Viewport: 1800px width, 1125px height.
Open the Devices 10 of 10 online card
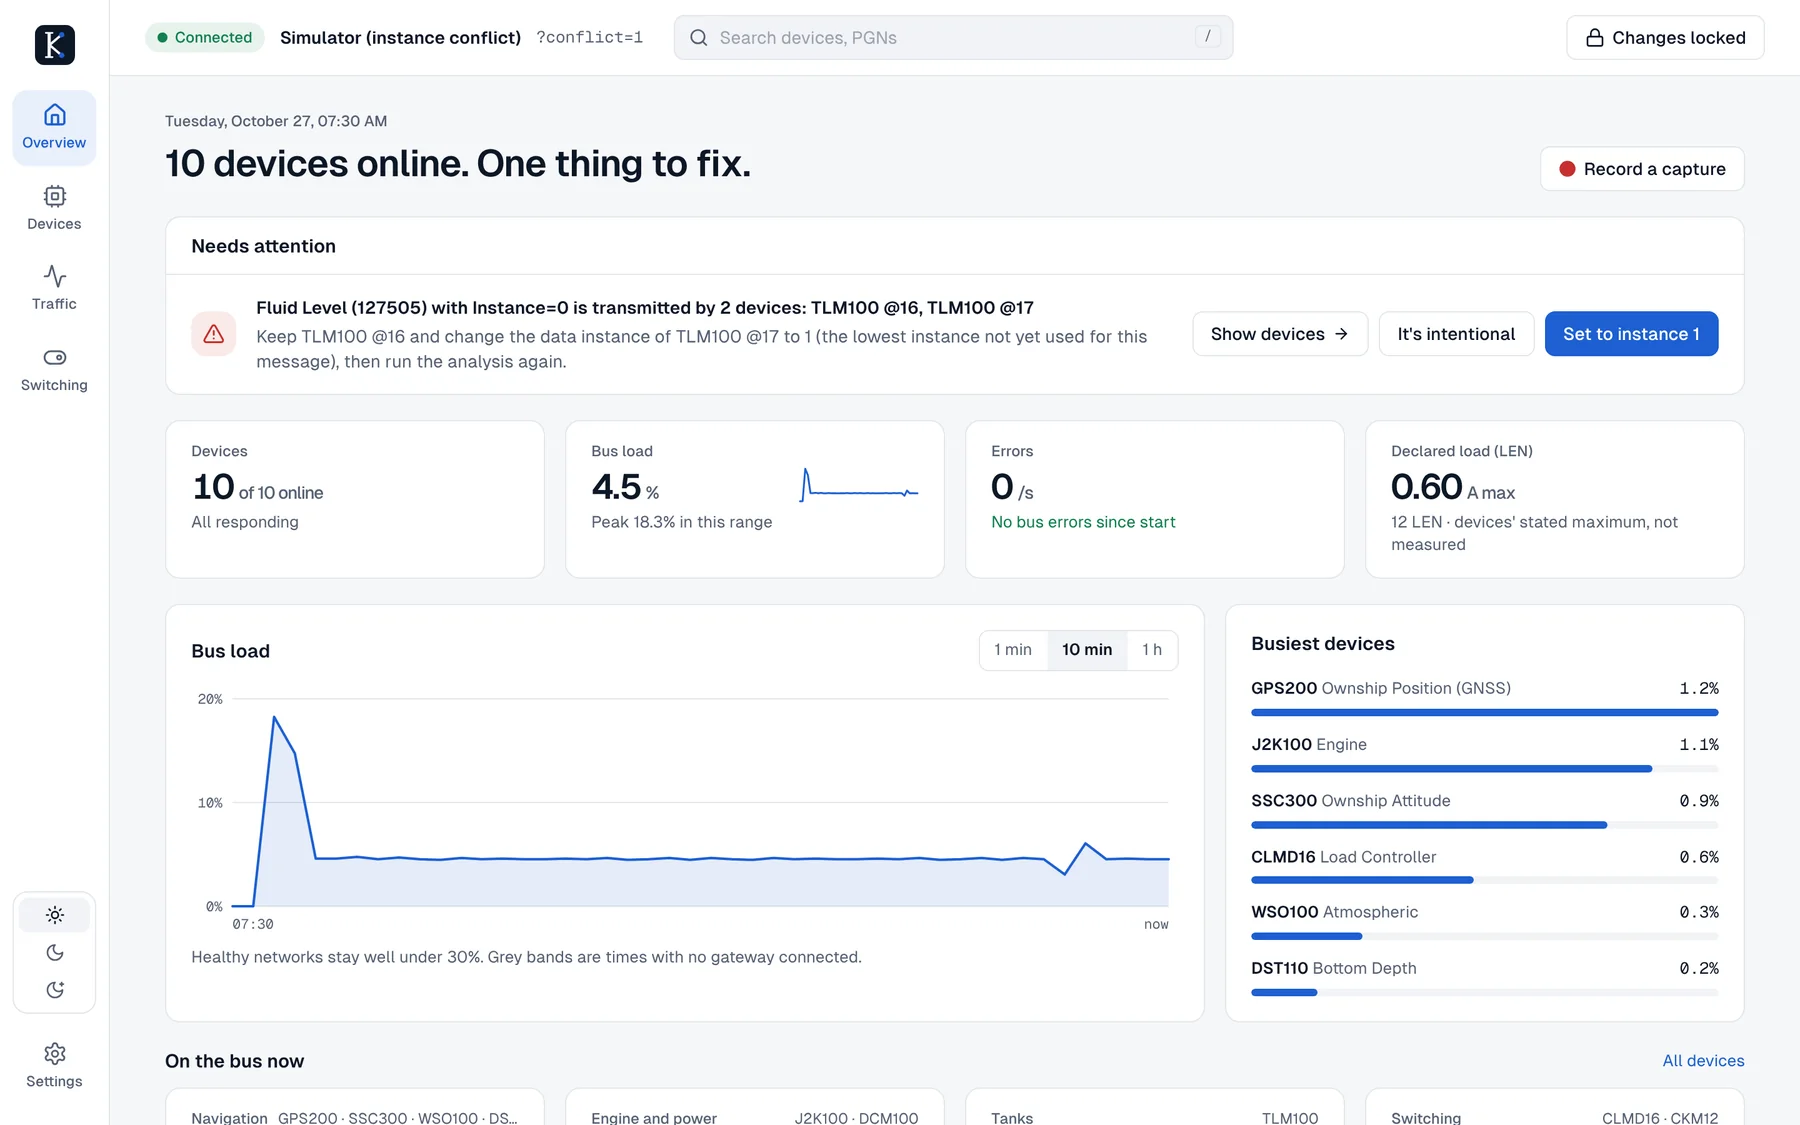click(x=355, y=499)
